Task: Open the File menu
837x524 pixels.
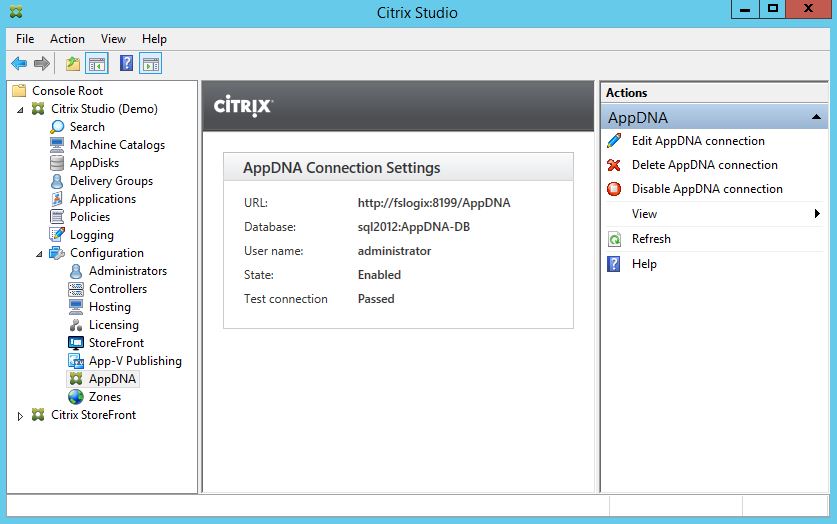Action: pyautogui.click(x=25, y=39)
